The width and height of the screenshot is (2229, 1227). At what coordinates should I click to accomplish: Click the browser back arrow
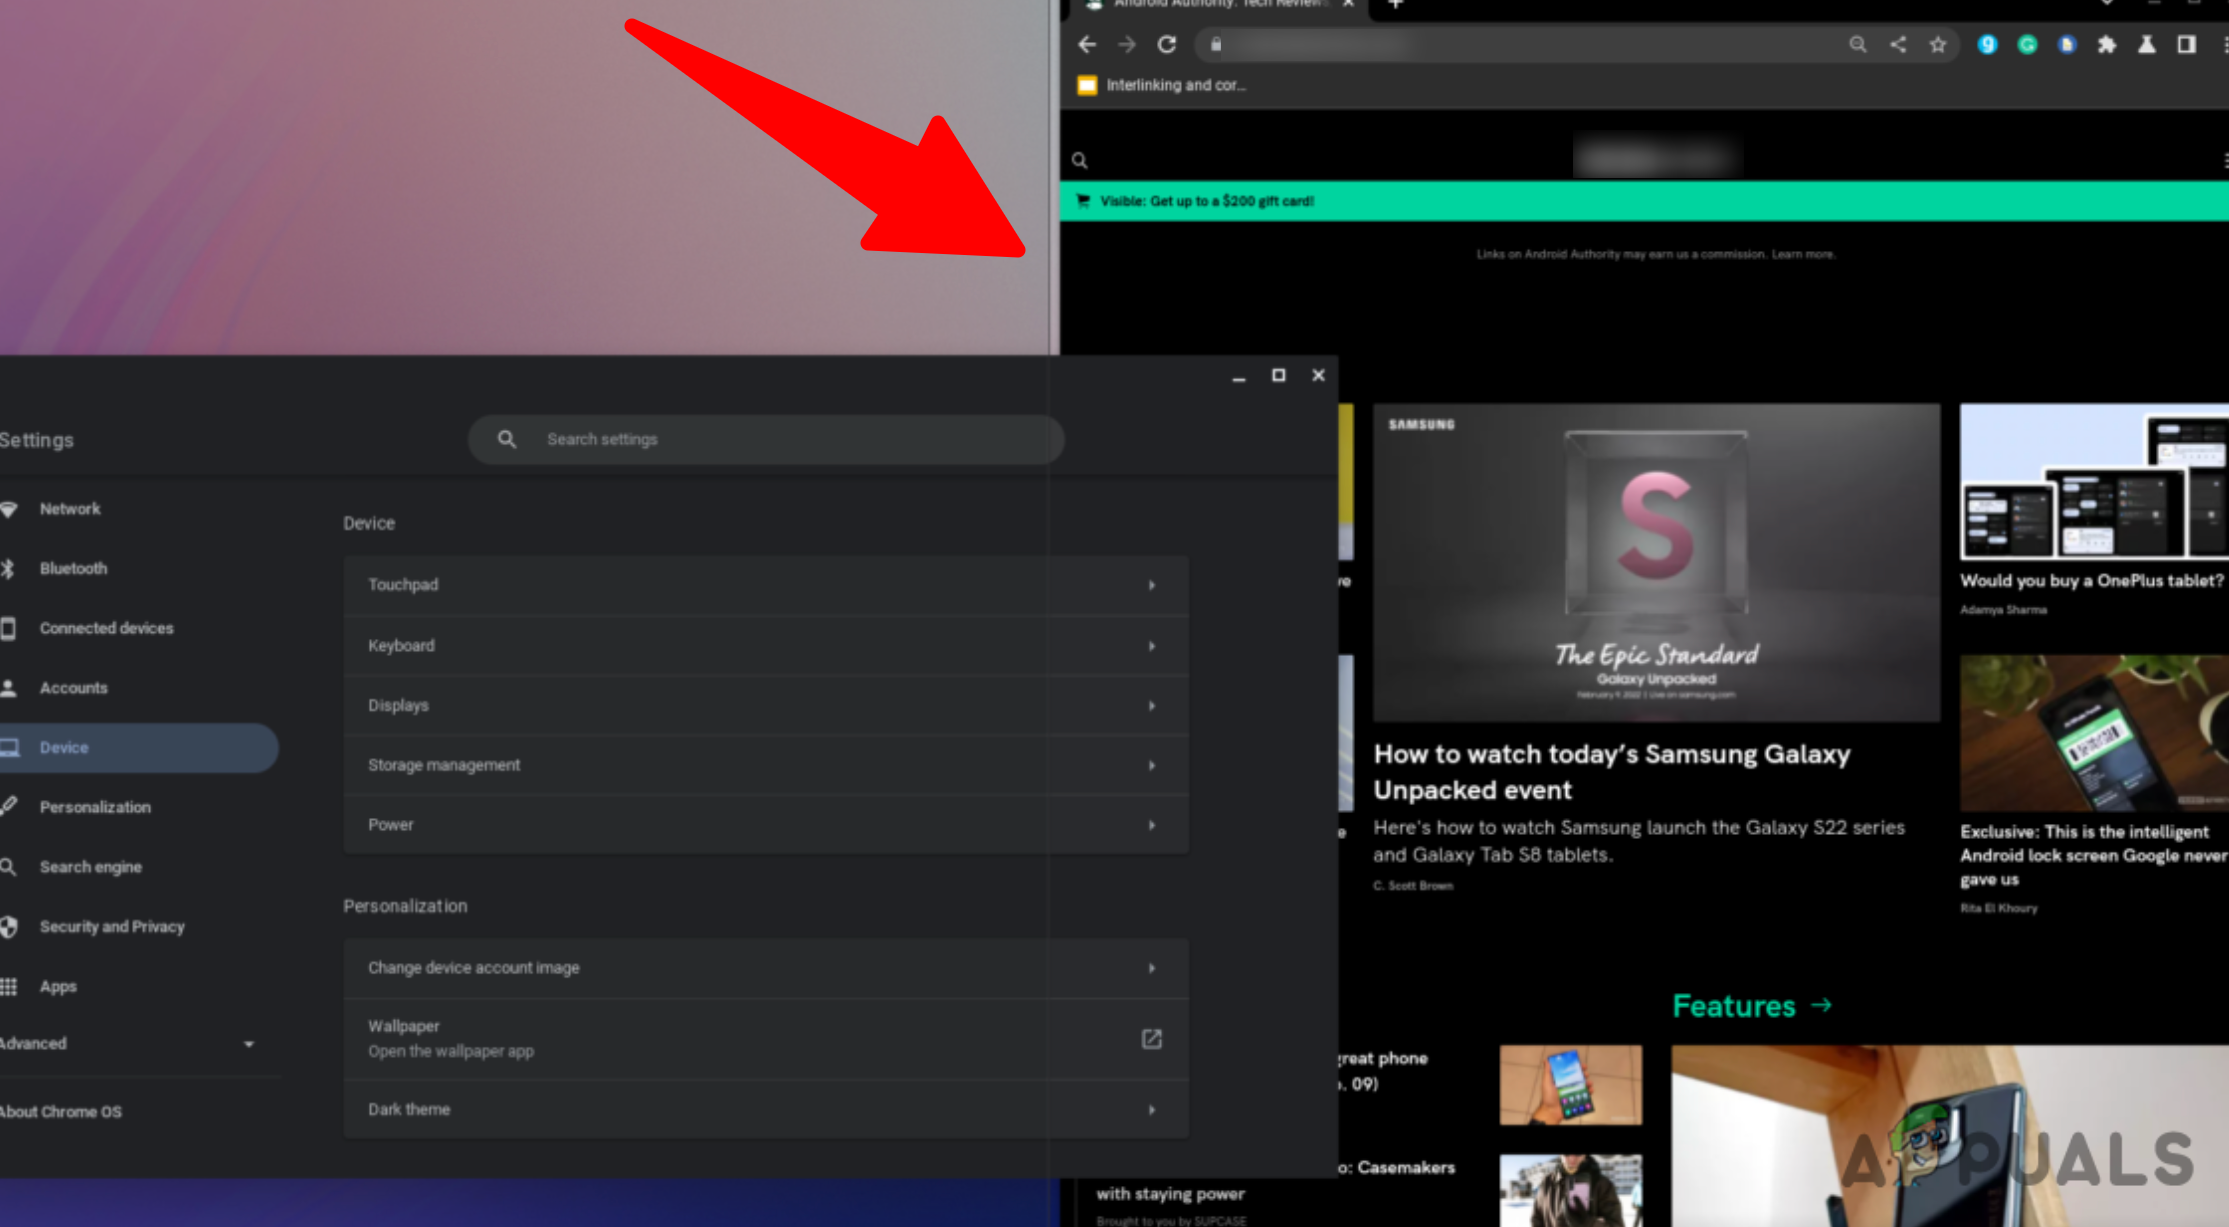(1087, 44)
